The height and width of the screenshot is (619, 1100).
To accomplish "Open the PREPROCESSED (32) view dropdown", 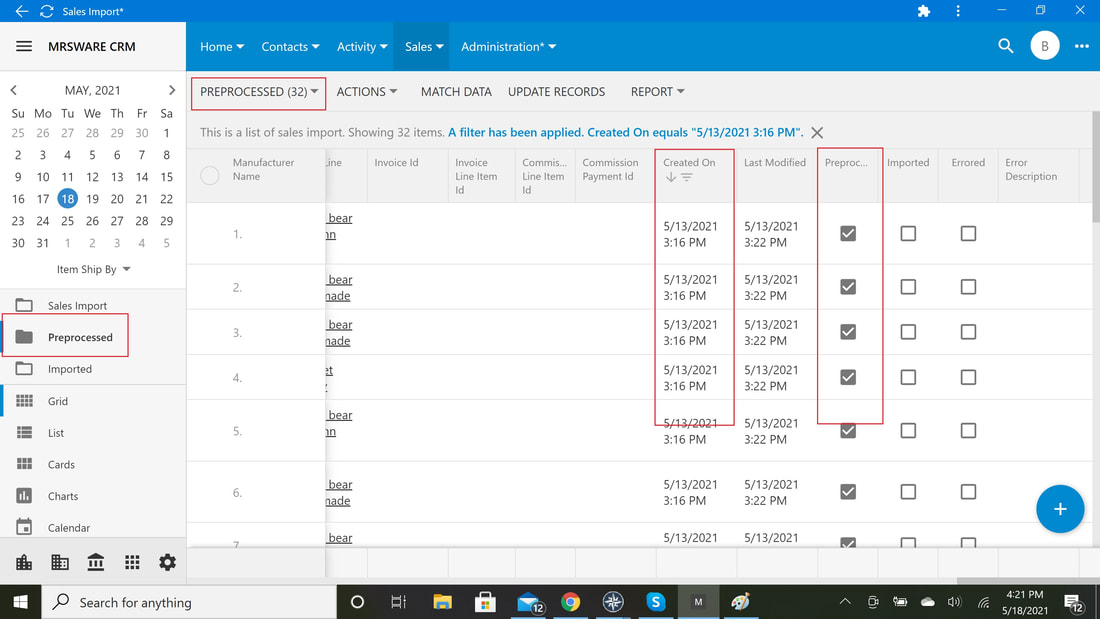I will [x=259, y=92].
